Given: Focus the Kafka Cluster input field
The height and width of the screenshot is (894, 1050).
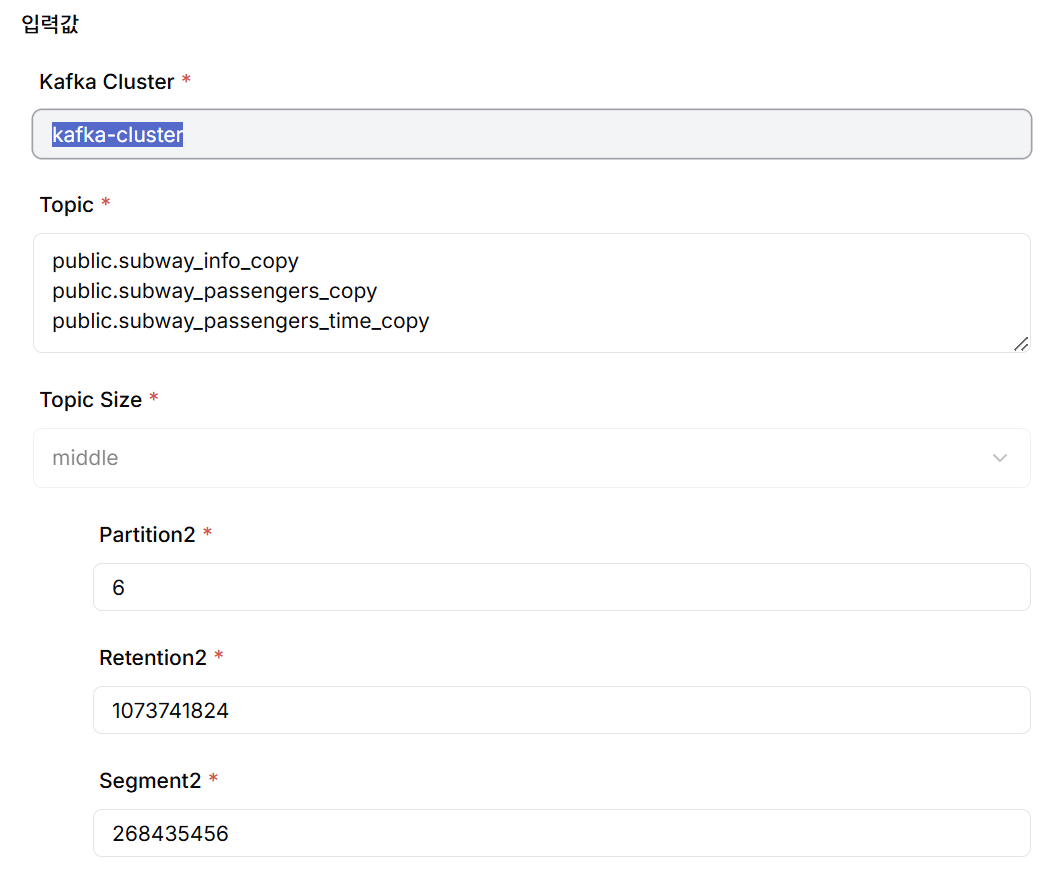Looking at the screenshot, I should (x=600, y=134).
